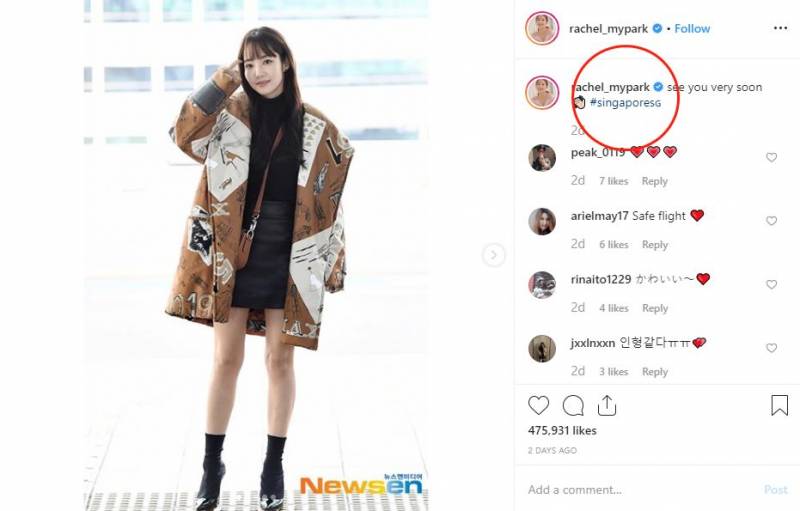Screen dimensions: 800x511
Task: View 7 likes on peak_0119's comment
Action: [614, 181]
